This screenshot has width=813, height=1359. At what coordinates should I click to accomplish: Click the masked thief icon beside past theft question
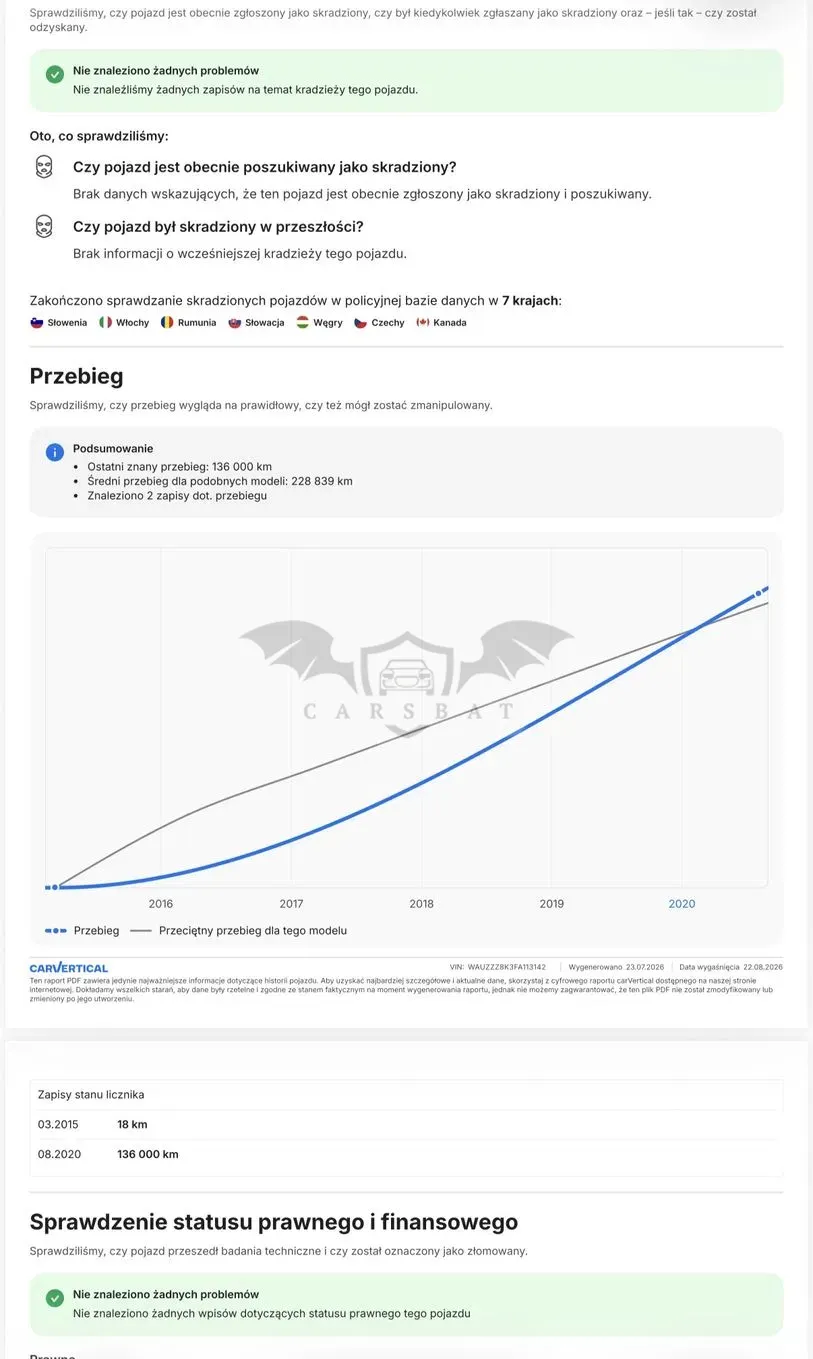click(43, 227)
